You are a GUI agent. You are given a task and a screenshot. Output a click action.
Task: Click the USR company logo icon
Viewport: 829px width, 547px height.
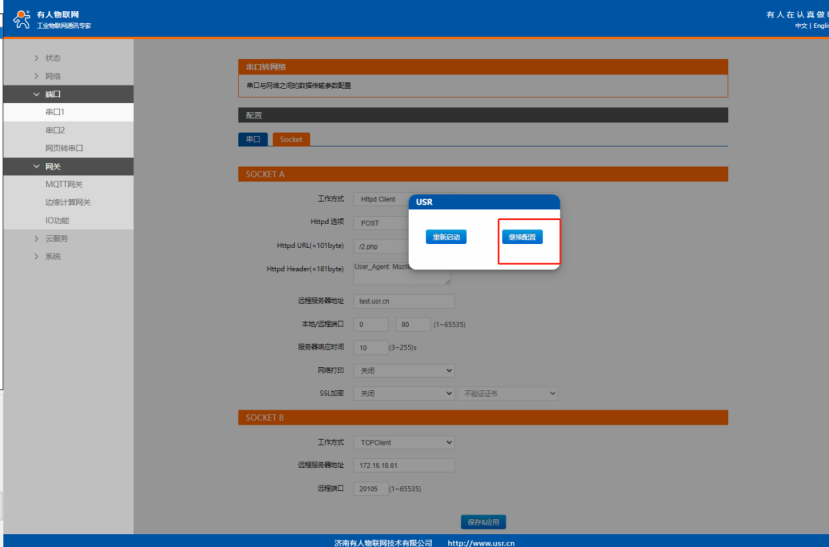point(22,17)
